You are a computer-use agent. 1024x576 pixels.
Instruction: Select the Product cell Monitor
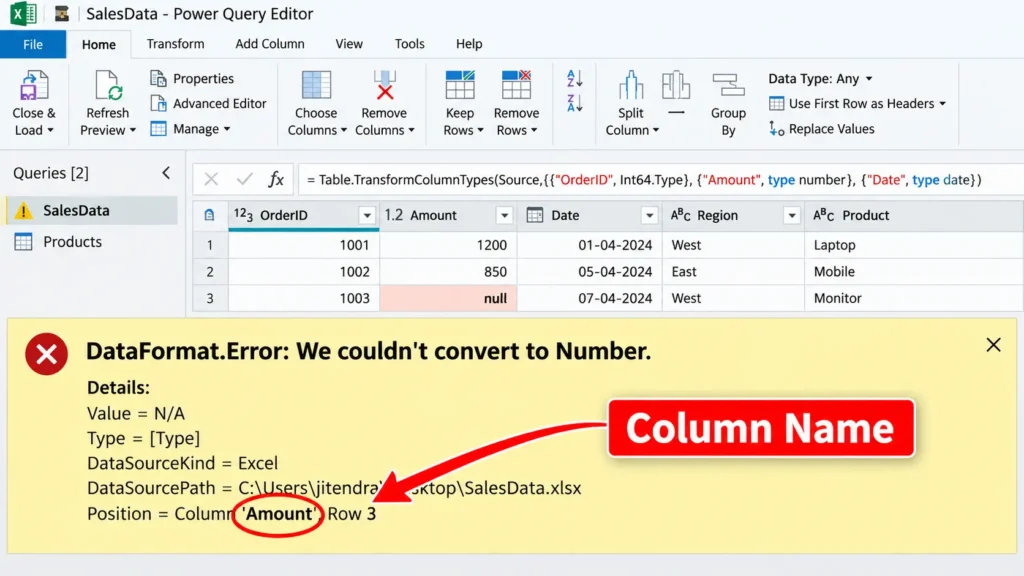click(914, 298)
